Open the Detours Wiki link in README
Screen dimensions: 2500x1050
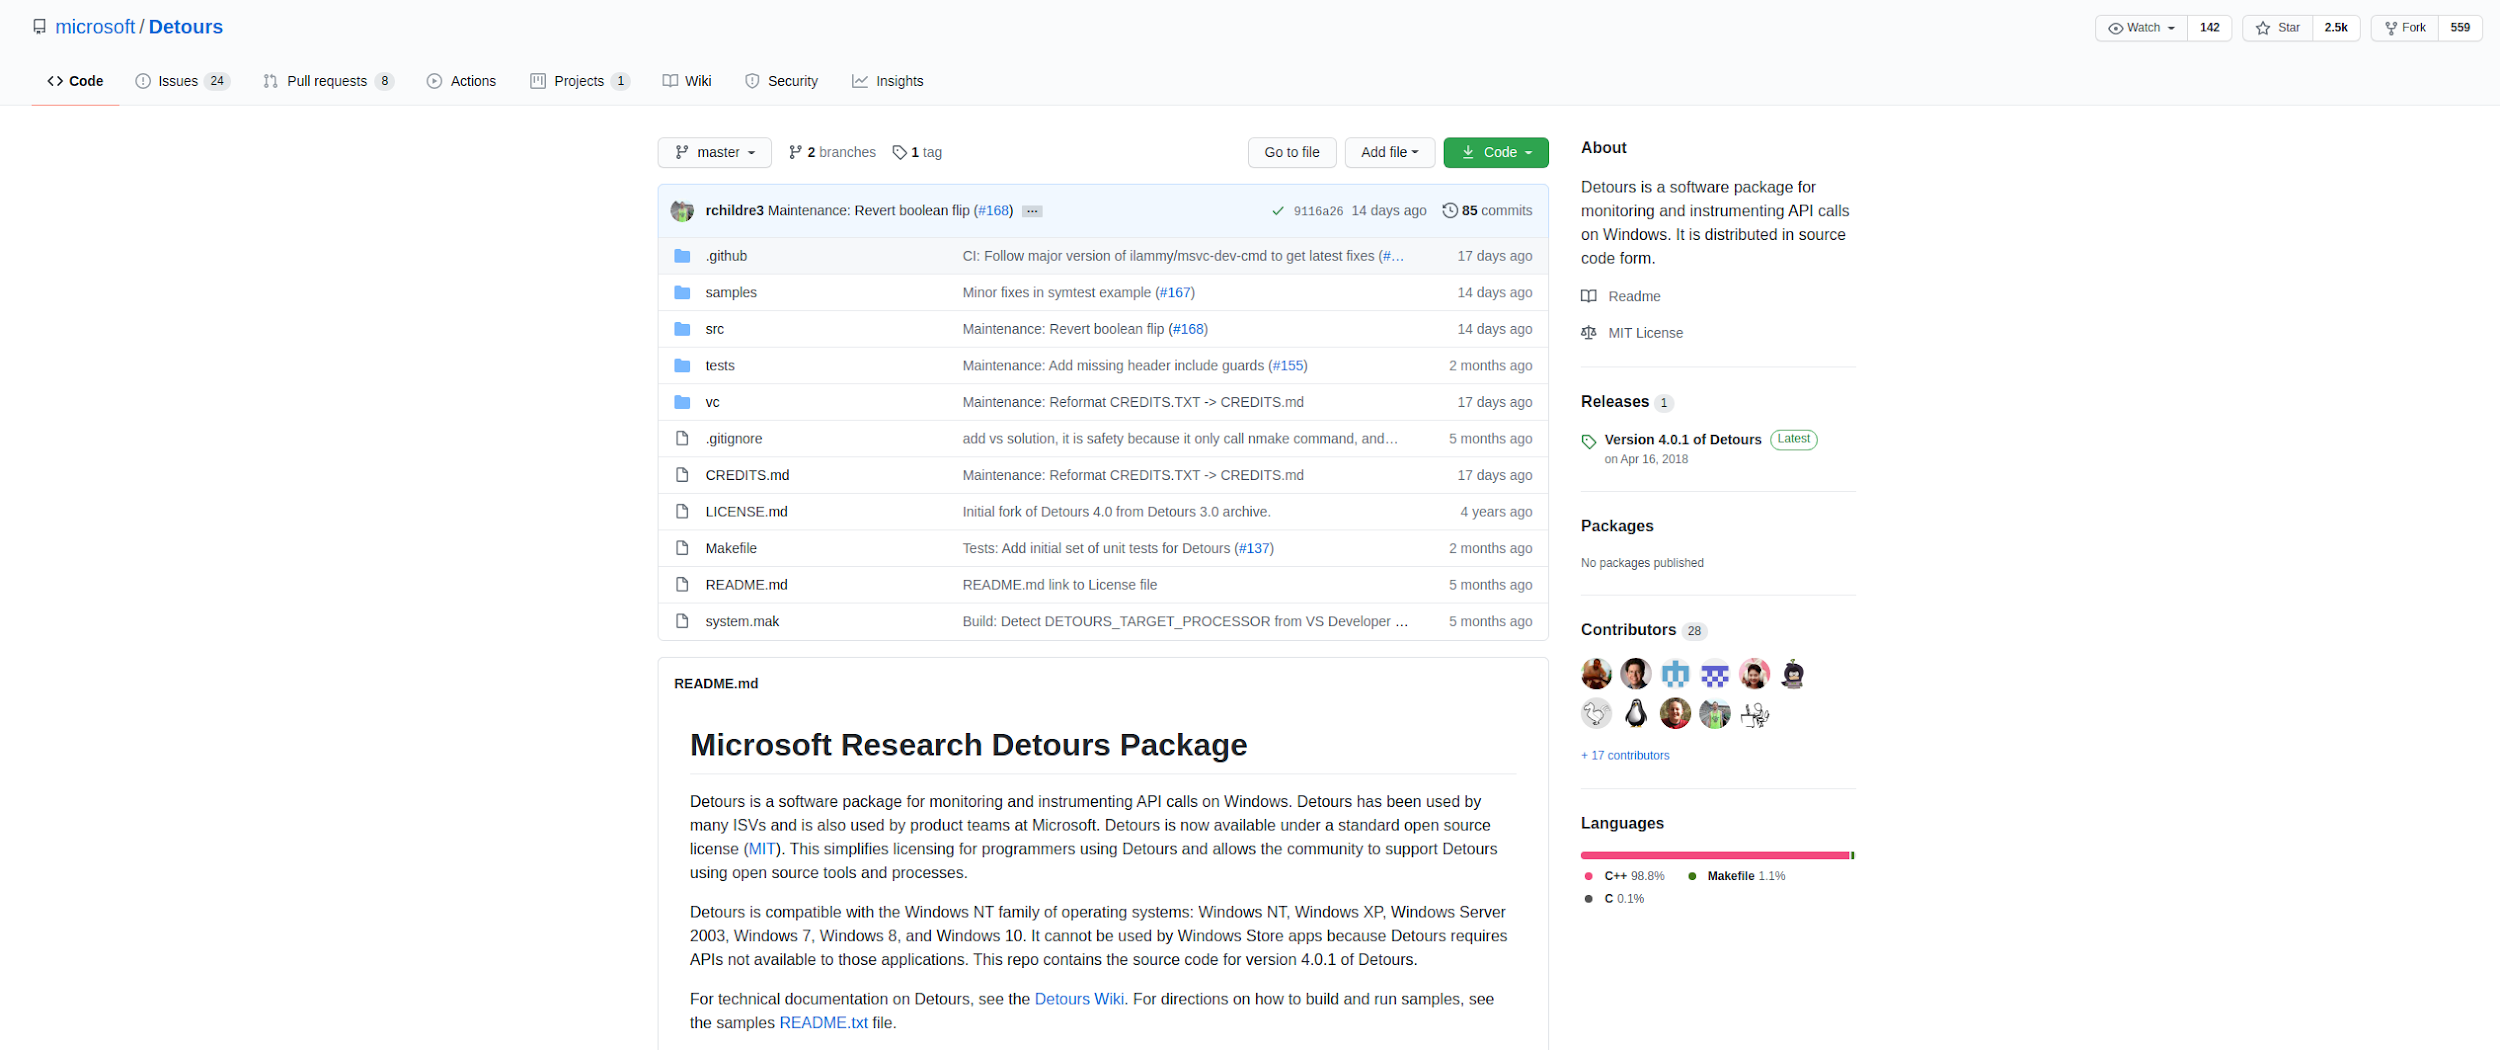pyautogui.click(x=1079, y=999)
